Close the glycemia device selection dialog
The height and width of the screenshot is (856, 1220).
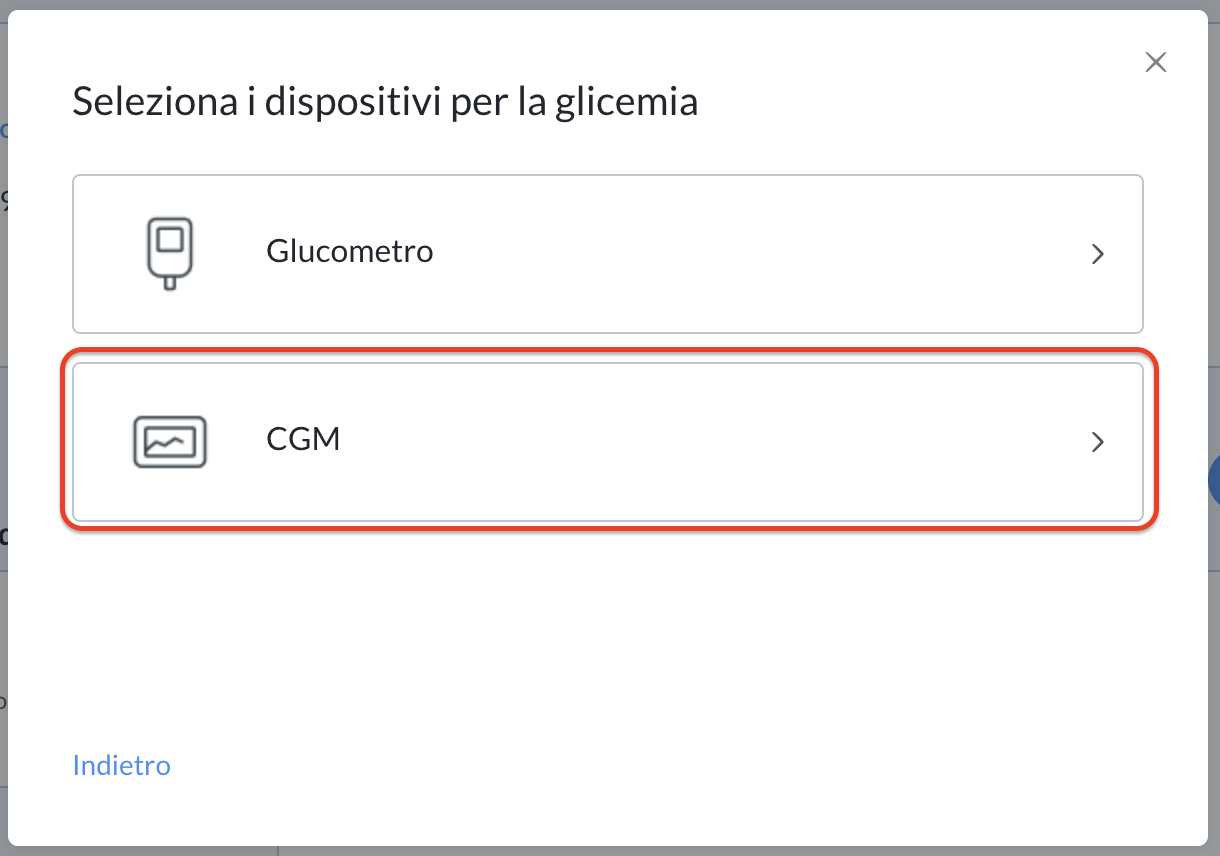click(1156, 63)
